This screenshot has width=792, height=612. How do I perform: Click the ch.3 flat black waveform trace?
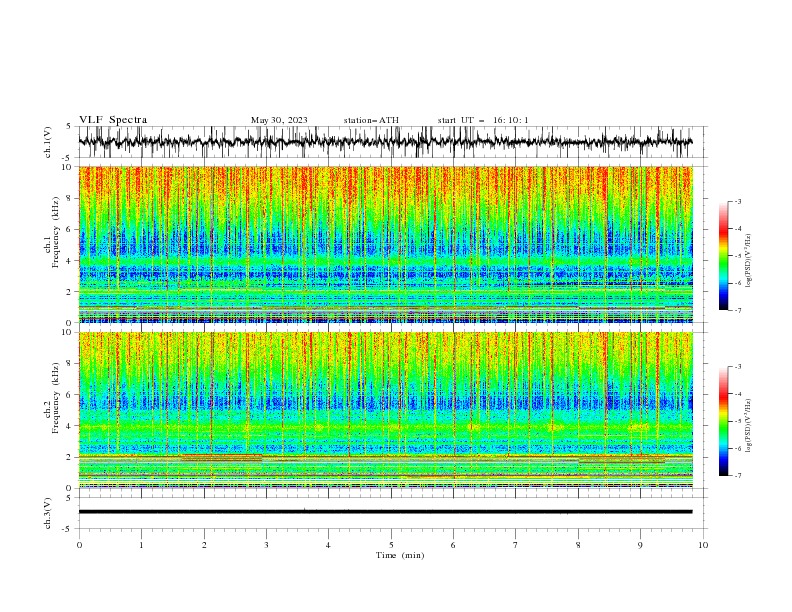point(385,512)
